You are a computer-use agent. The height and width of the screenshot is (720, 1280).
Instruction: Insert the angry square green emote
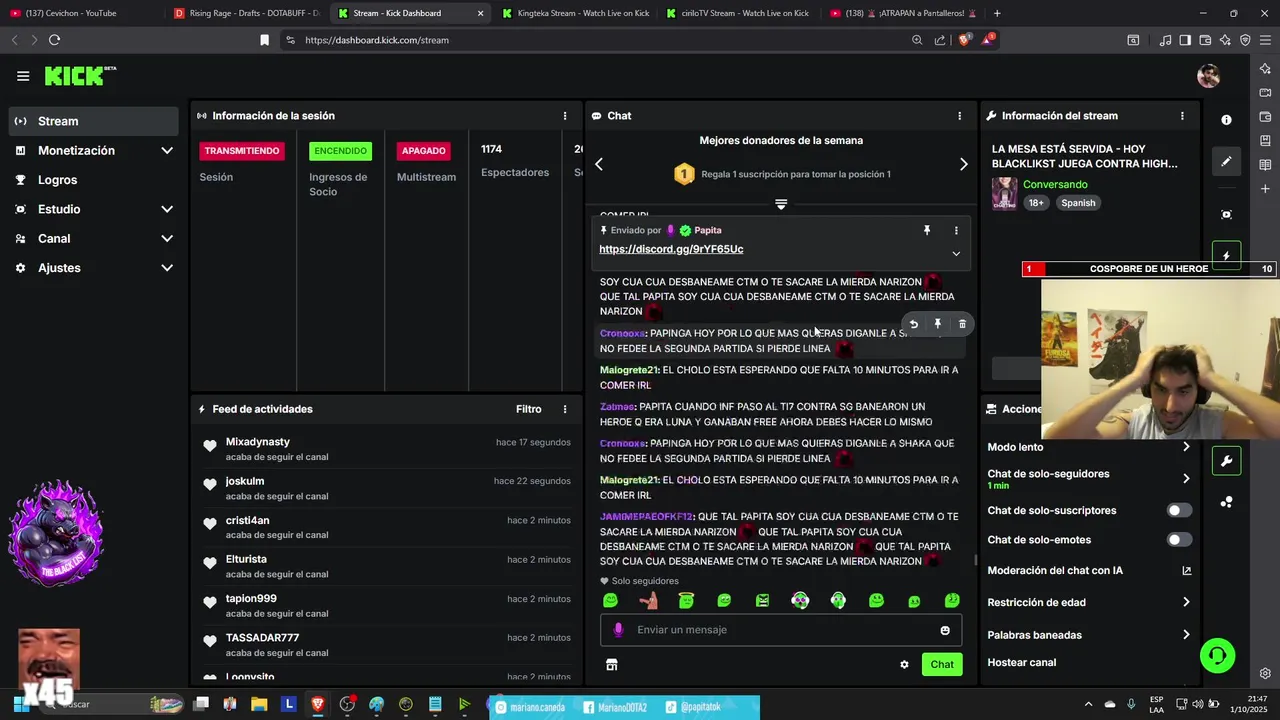point(762,600)
